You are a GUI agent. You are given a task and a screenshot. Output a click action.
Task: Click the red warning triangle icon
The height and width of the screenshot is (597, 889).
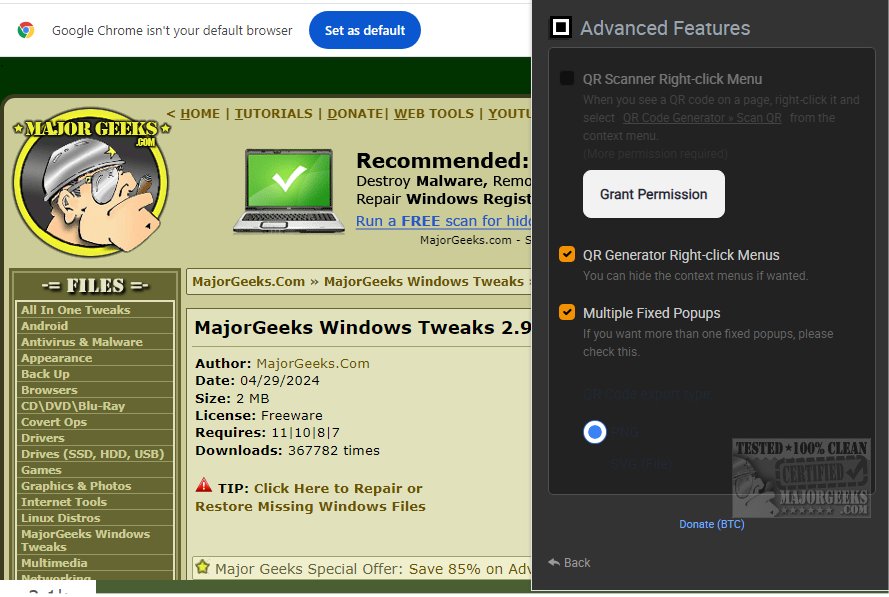pyautogui.click(x=204, y=485)
